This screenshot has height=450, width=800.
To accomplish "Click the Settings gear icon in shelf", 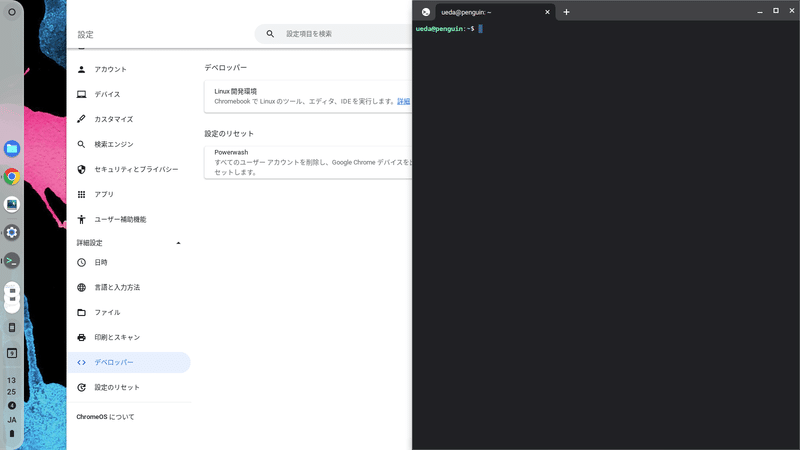I will [x=12, y=233].
